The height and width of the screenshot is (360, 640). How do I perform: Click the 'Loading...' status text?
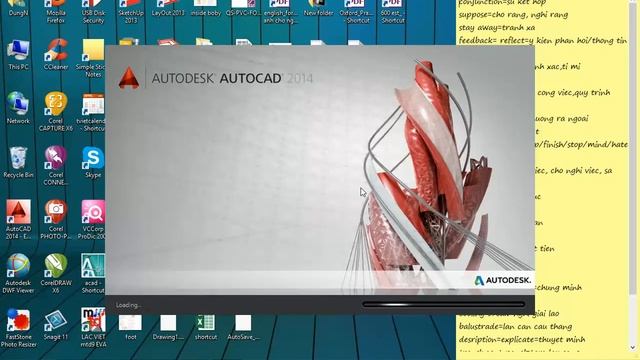tap(128, 305)
